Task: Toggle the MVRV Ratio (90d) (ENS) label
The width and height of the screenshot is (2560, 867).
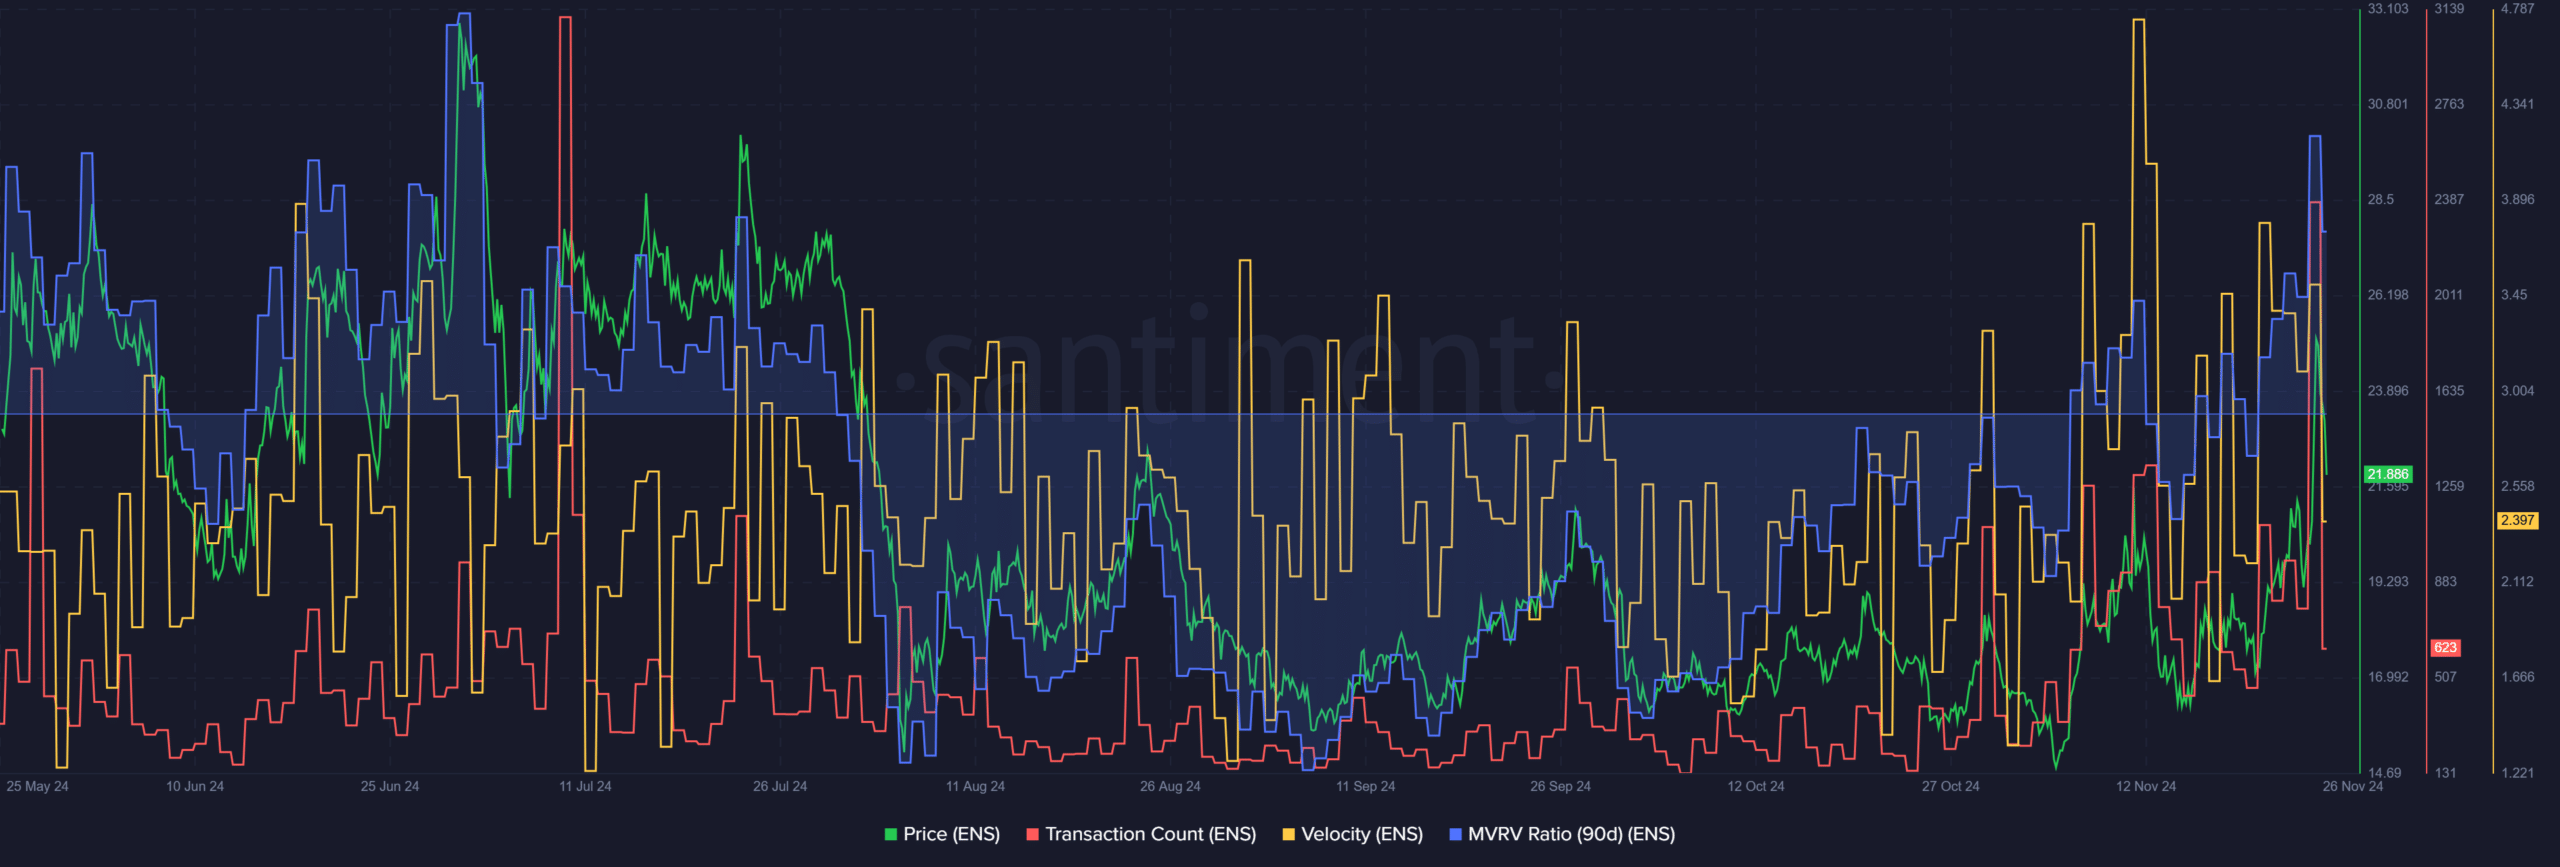Action: pos(1572,834)
